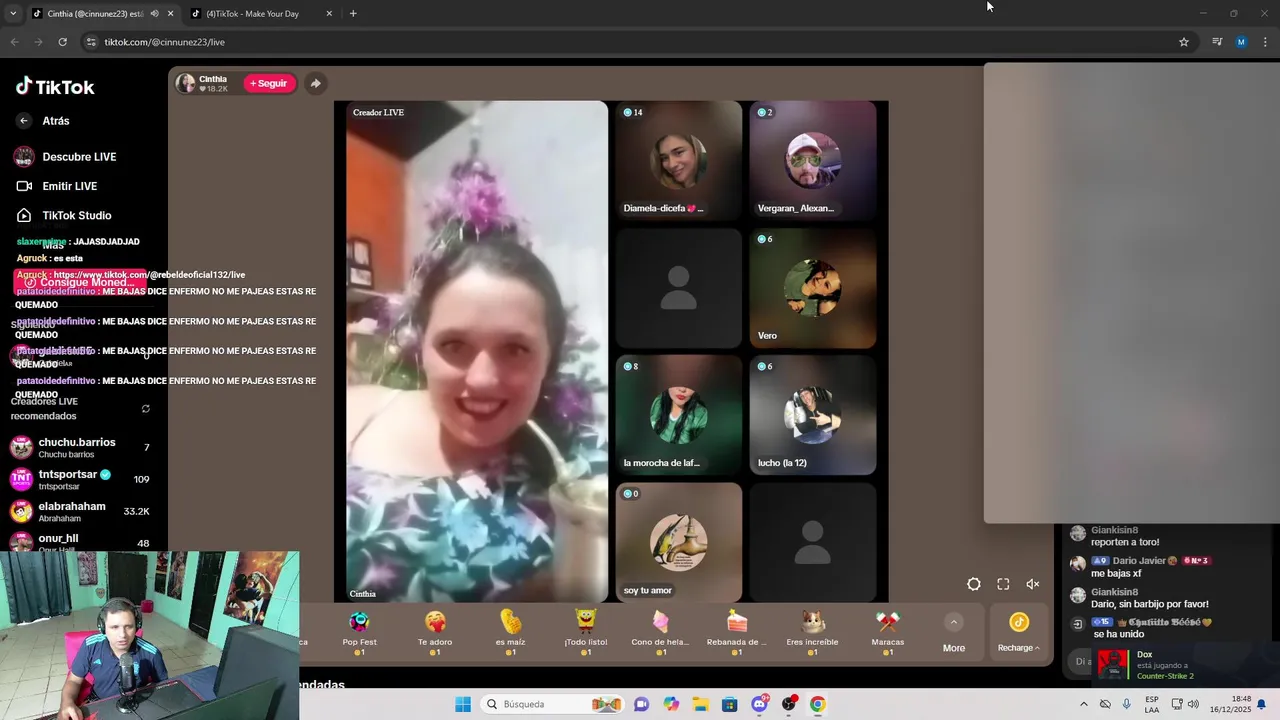This screenshot has height=720, width=1280.
Task: Open Chrome three-dot menu
Action: pyautogui.click(x=1266, y=42)
